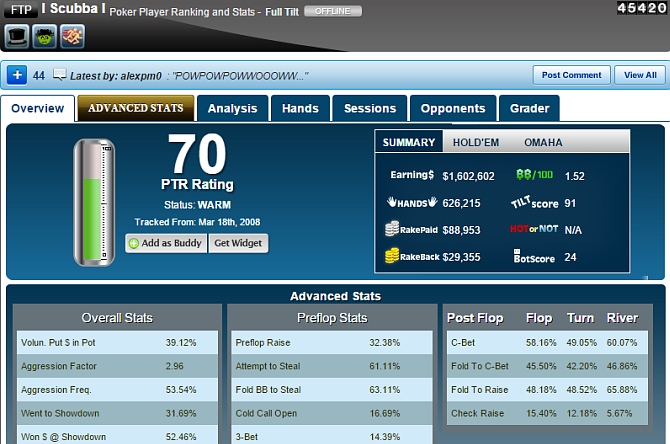Click the 3-Bet row

[332, 435]
